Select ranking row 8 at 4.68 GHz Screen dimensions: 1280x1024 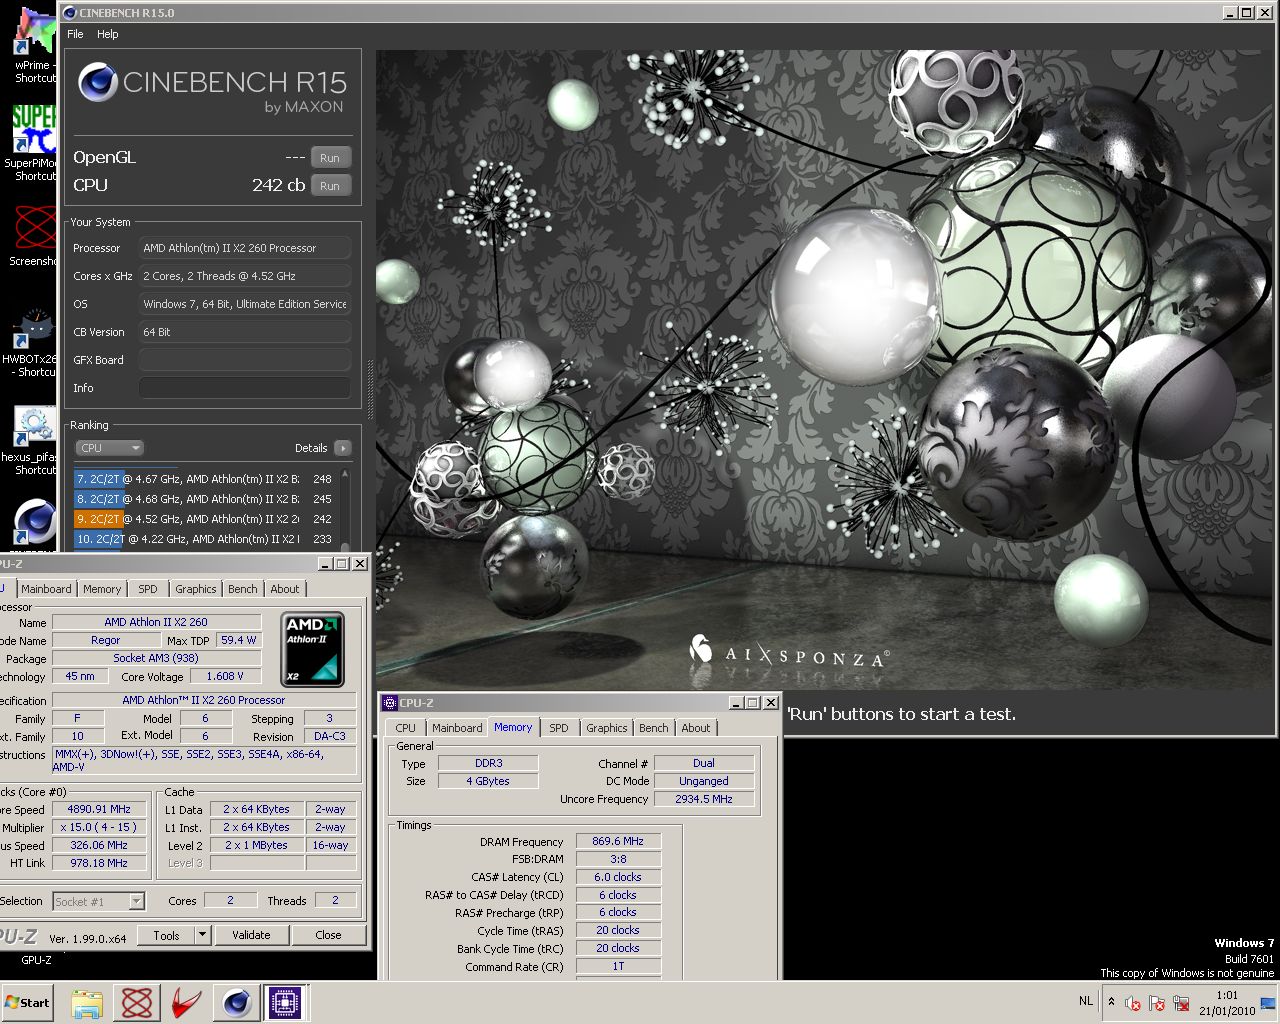[x=204, y=499]
